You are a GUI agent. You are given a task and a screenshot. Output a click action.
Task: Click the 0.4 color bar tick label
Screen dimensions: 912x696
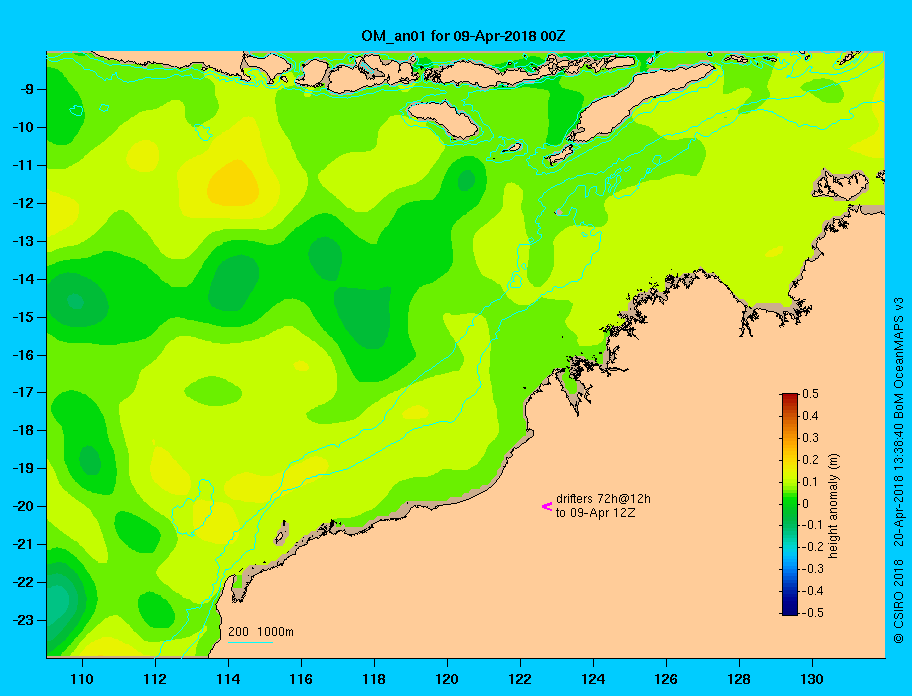[x=811, y=416]
